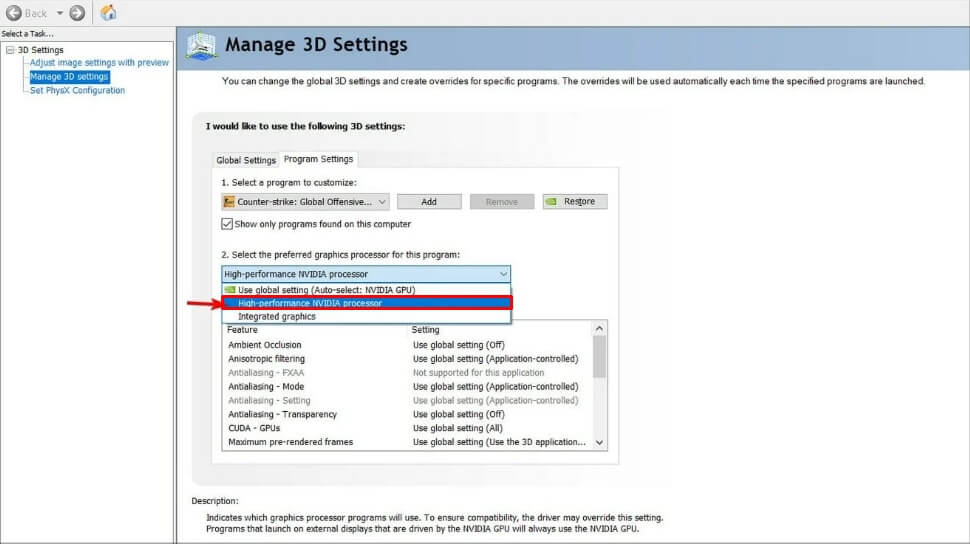Click the Feature column header
970x544 pixels.
242,330
